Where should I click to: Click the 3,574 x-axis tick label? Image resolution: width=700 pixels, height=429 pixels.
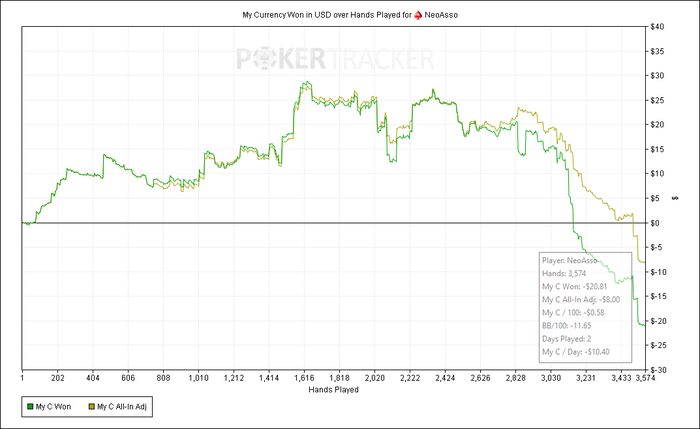pos(646,378)
